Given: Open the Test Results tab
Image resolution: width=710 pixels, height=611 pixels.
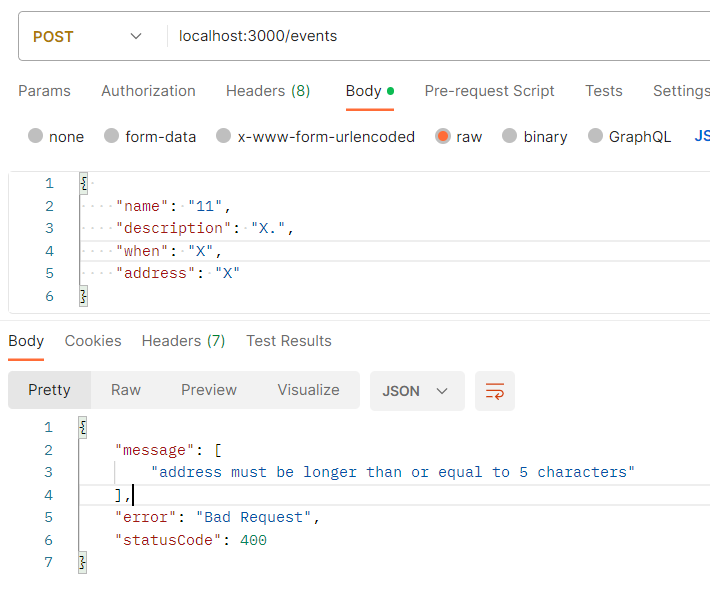Looking at the screenshot, I should click(x=289, y=341).
